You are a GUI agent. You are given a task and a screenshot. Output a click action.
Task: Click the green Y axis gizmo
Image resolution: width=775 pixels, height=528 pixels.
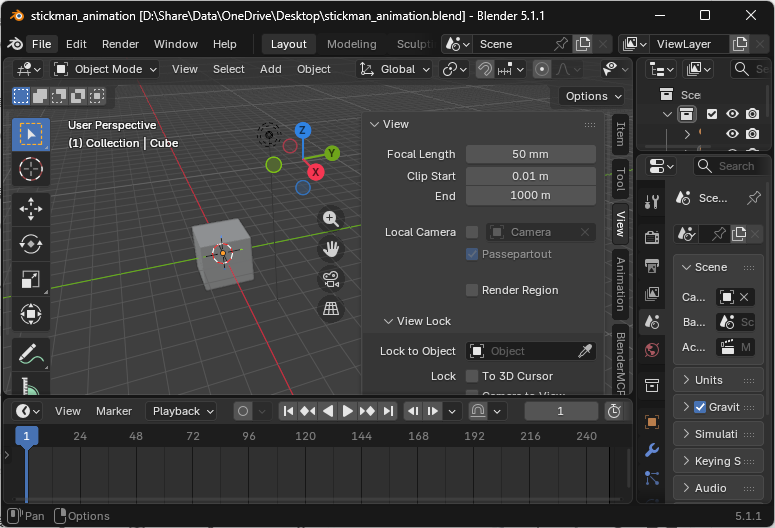(x=332, y=153)
